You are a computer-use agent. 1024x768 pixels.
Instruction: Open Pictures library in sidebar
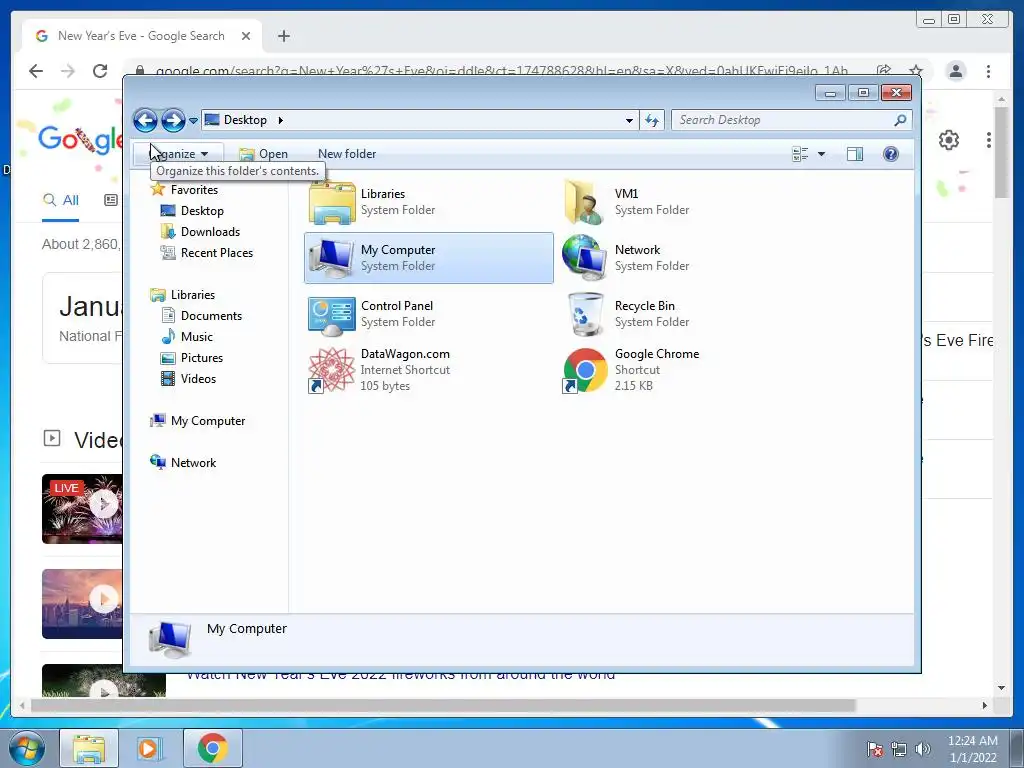tap(202, 358)
